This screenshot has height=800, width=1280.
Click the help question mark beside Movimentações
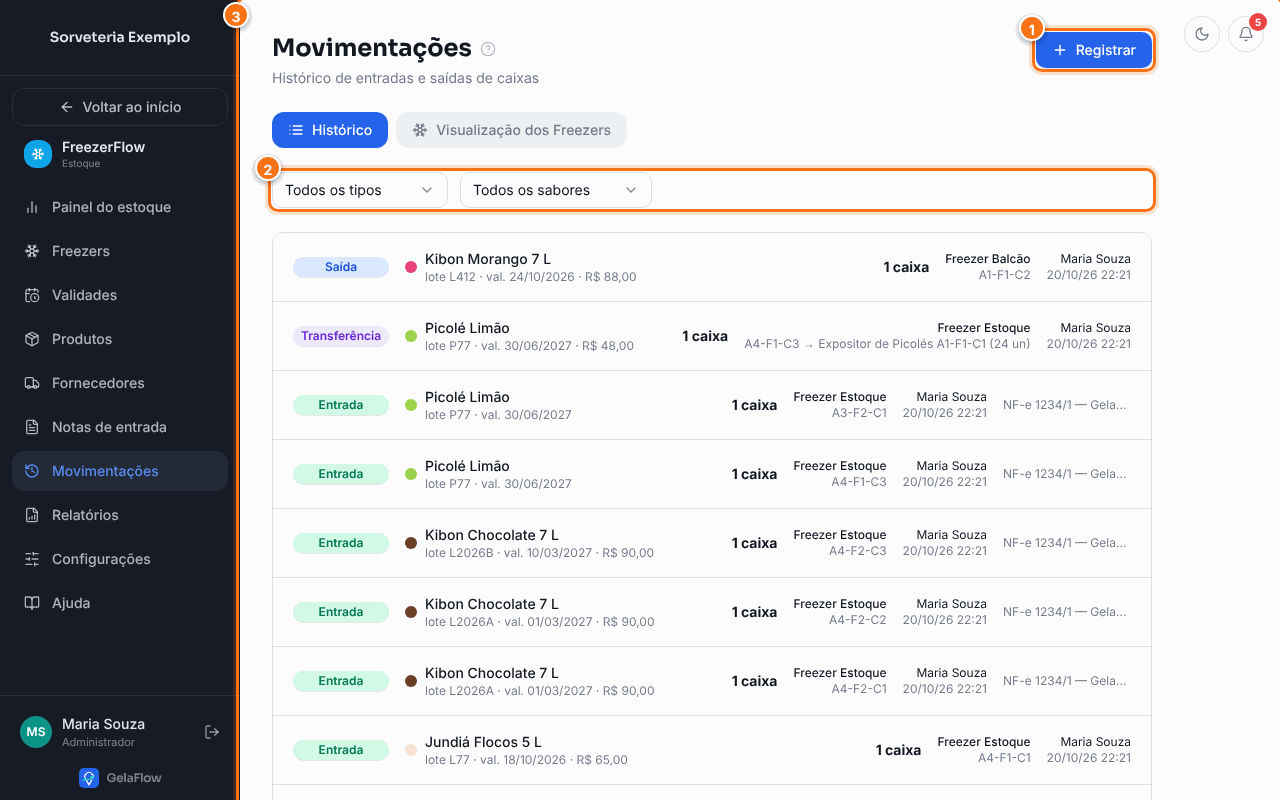point(488,49)
